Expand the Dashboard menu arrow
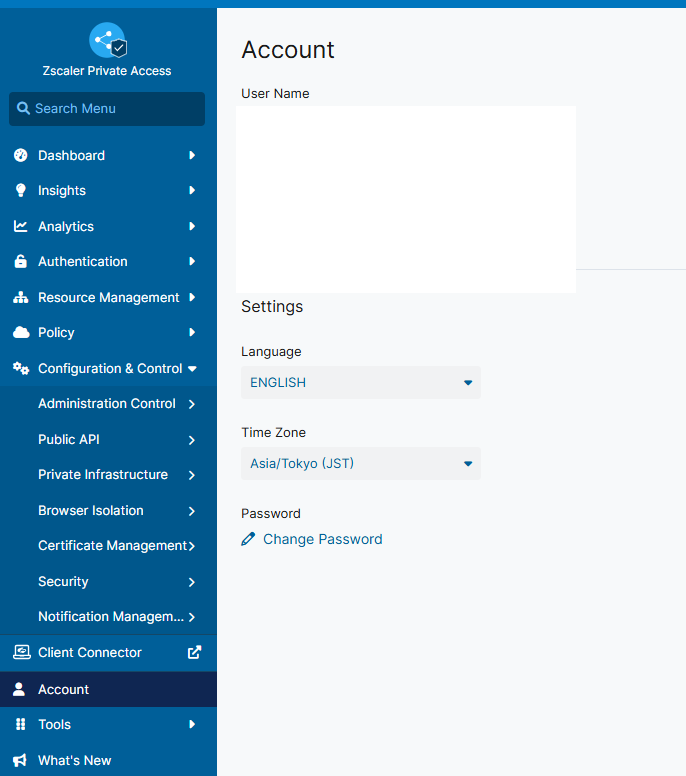Image resolution: width=686 pixels, height=776 pixels. click(x=192, y=155)
